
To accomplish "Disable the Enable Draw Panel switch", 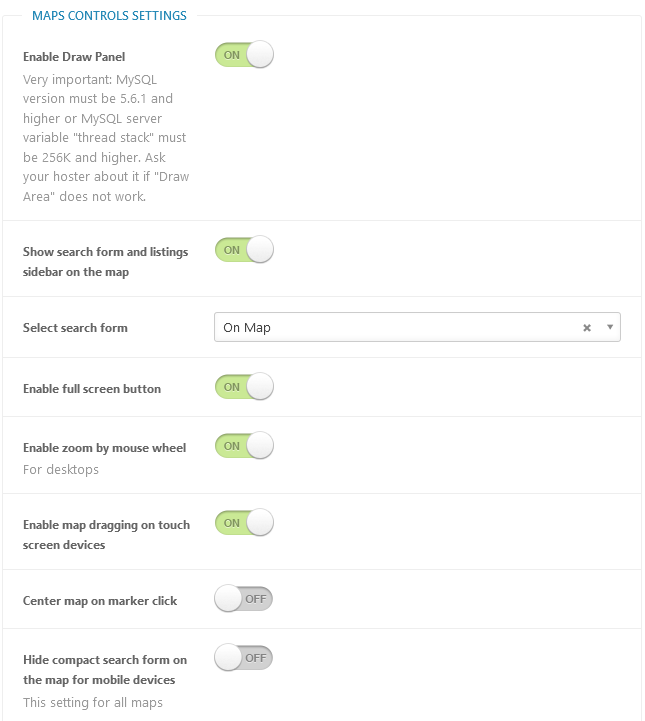I will pyautogui.click(x=244, y=55).
